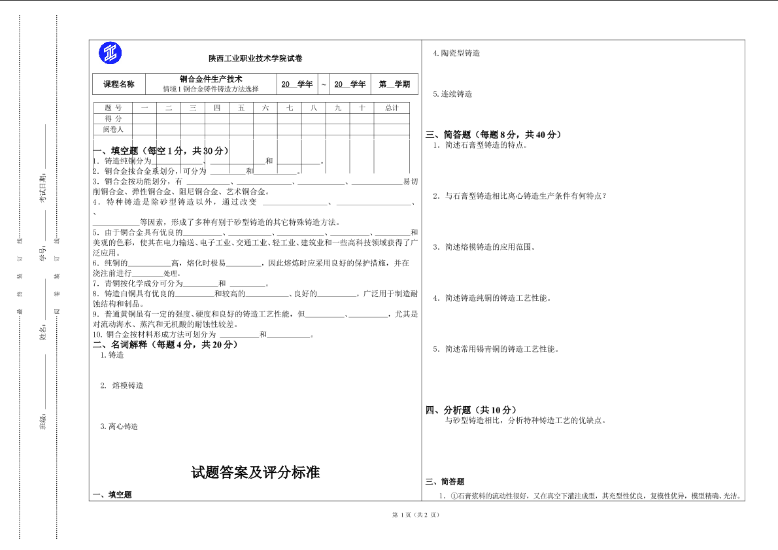Select heading 四、分析题(共10分)
The height and width of the screenshot is (550, 778).
[471, 410]
